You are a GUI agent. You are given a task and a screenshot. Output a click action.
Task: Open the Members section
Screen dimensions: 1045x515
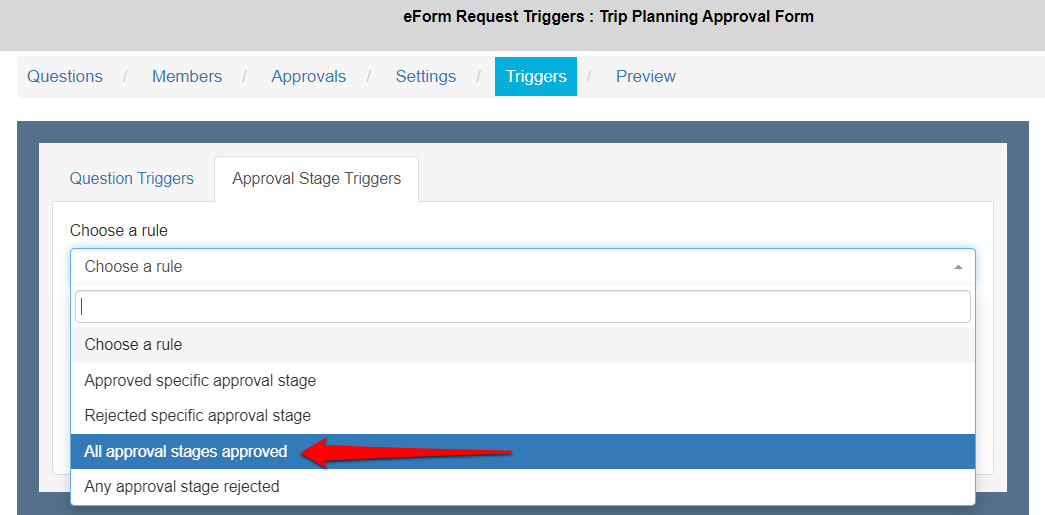coord(187,76)
